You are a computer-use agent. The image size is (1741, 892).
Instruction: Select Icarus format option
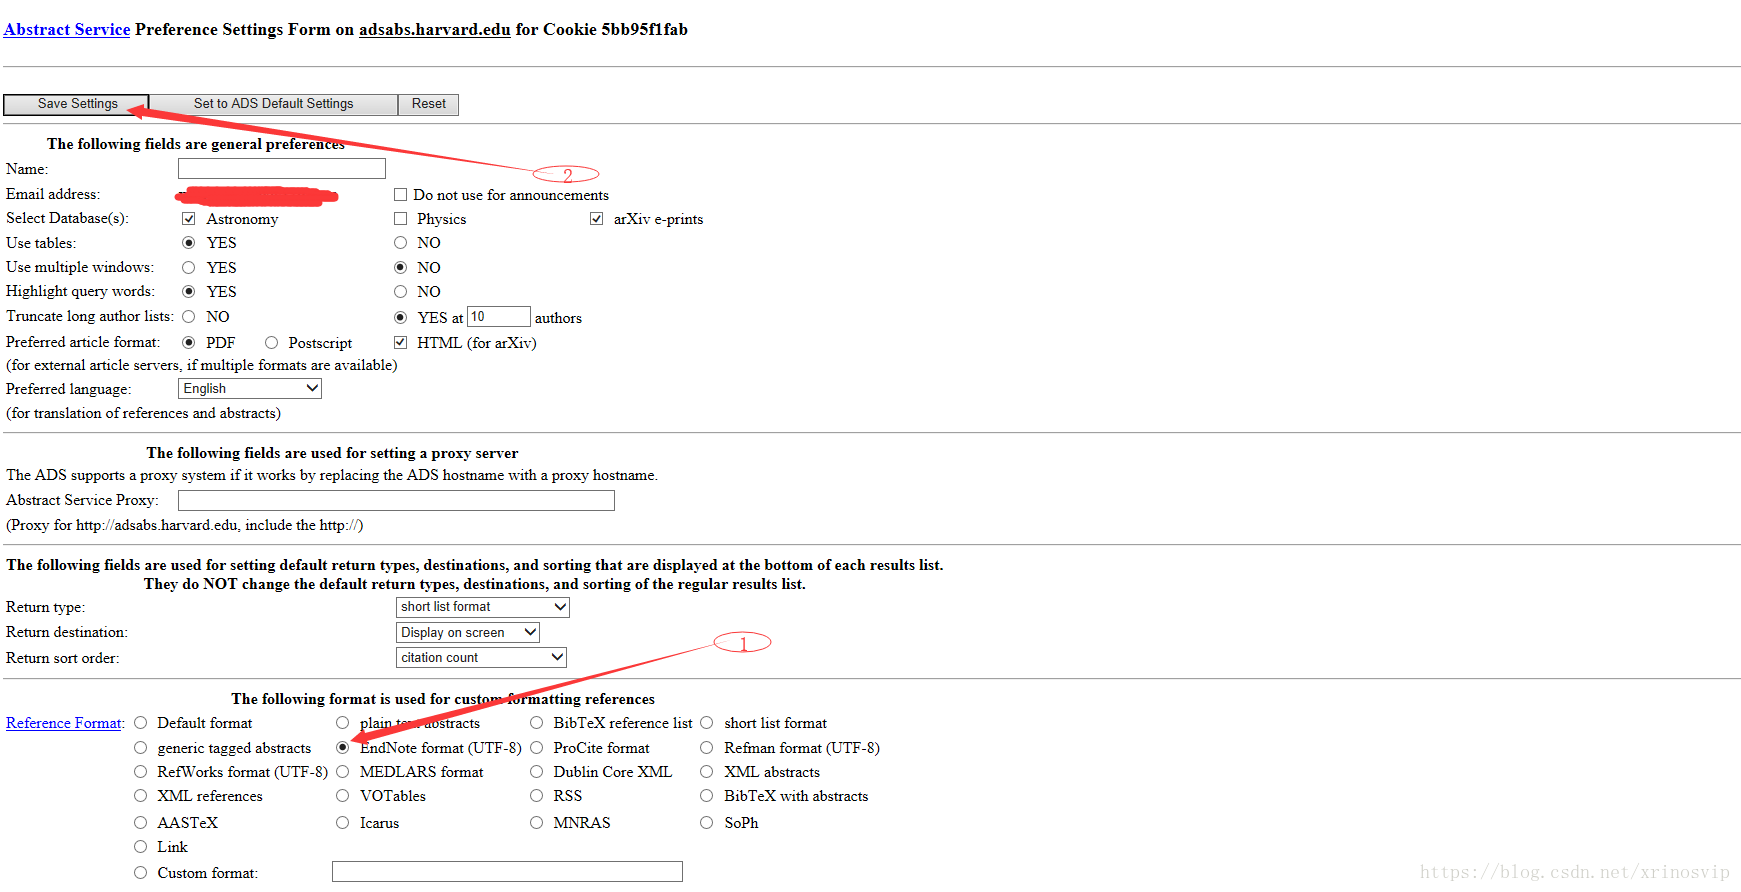coord(342,823)
